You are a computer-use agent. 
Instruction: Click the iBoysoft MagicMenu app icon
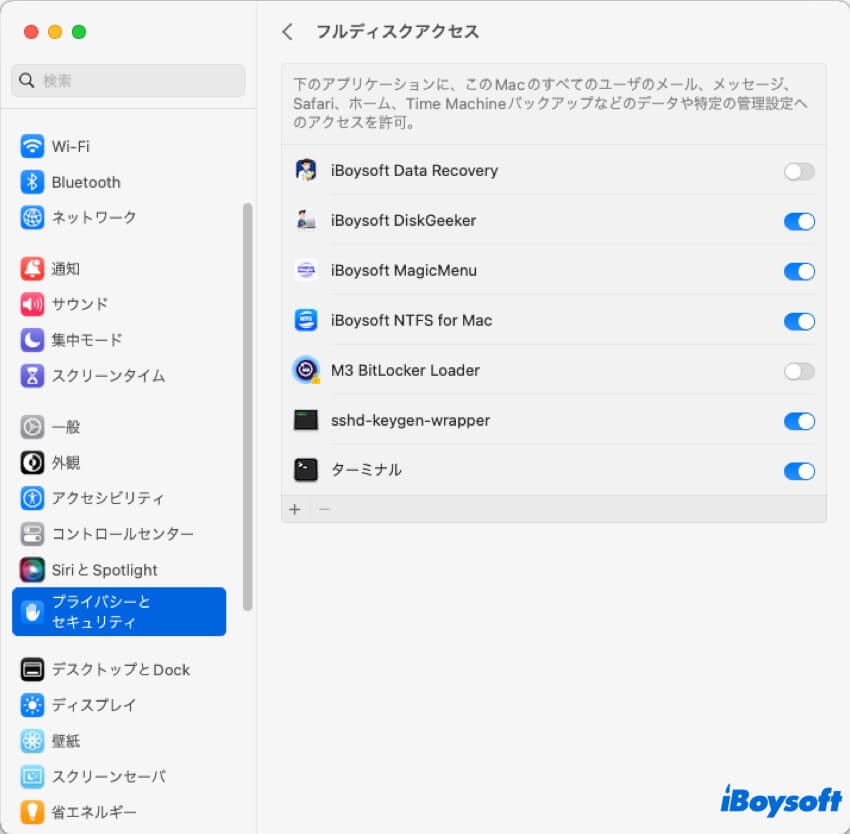pos(306,270)
